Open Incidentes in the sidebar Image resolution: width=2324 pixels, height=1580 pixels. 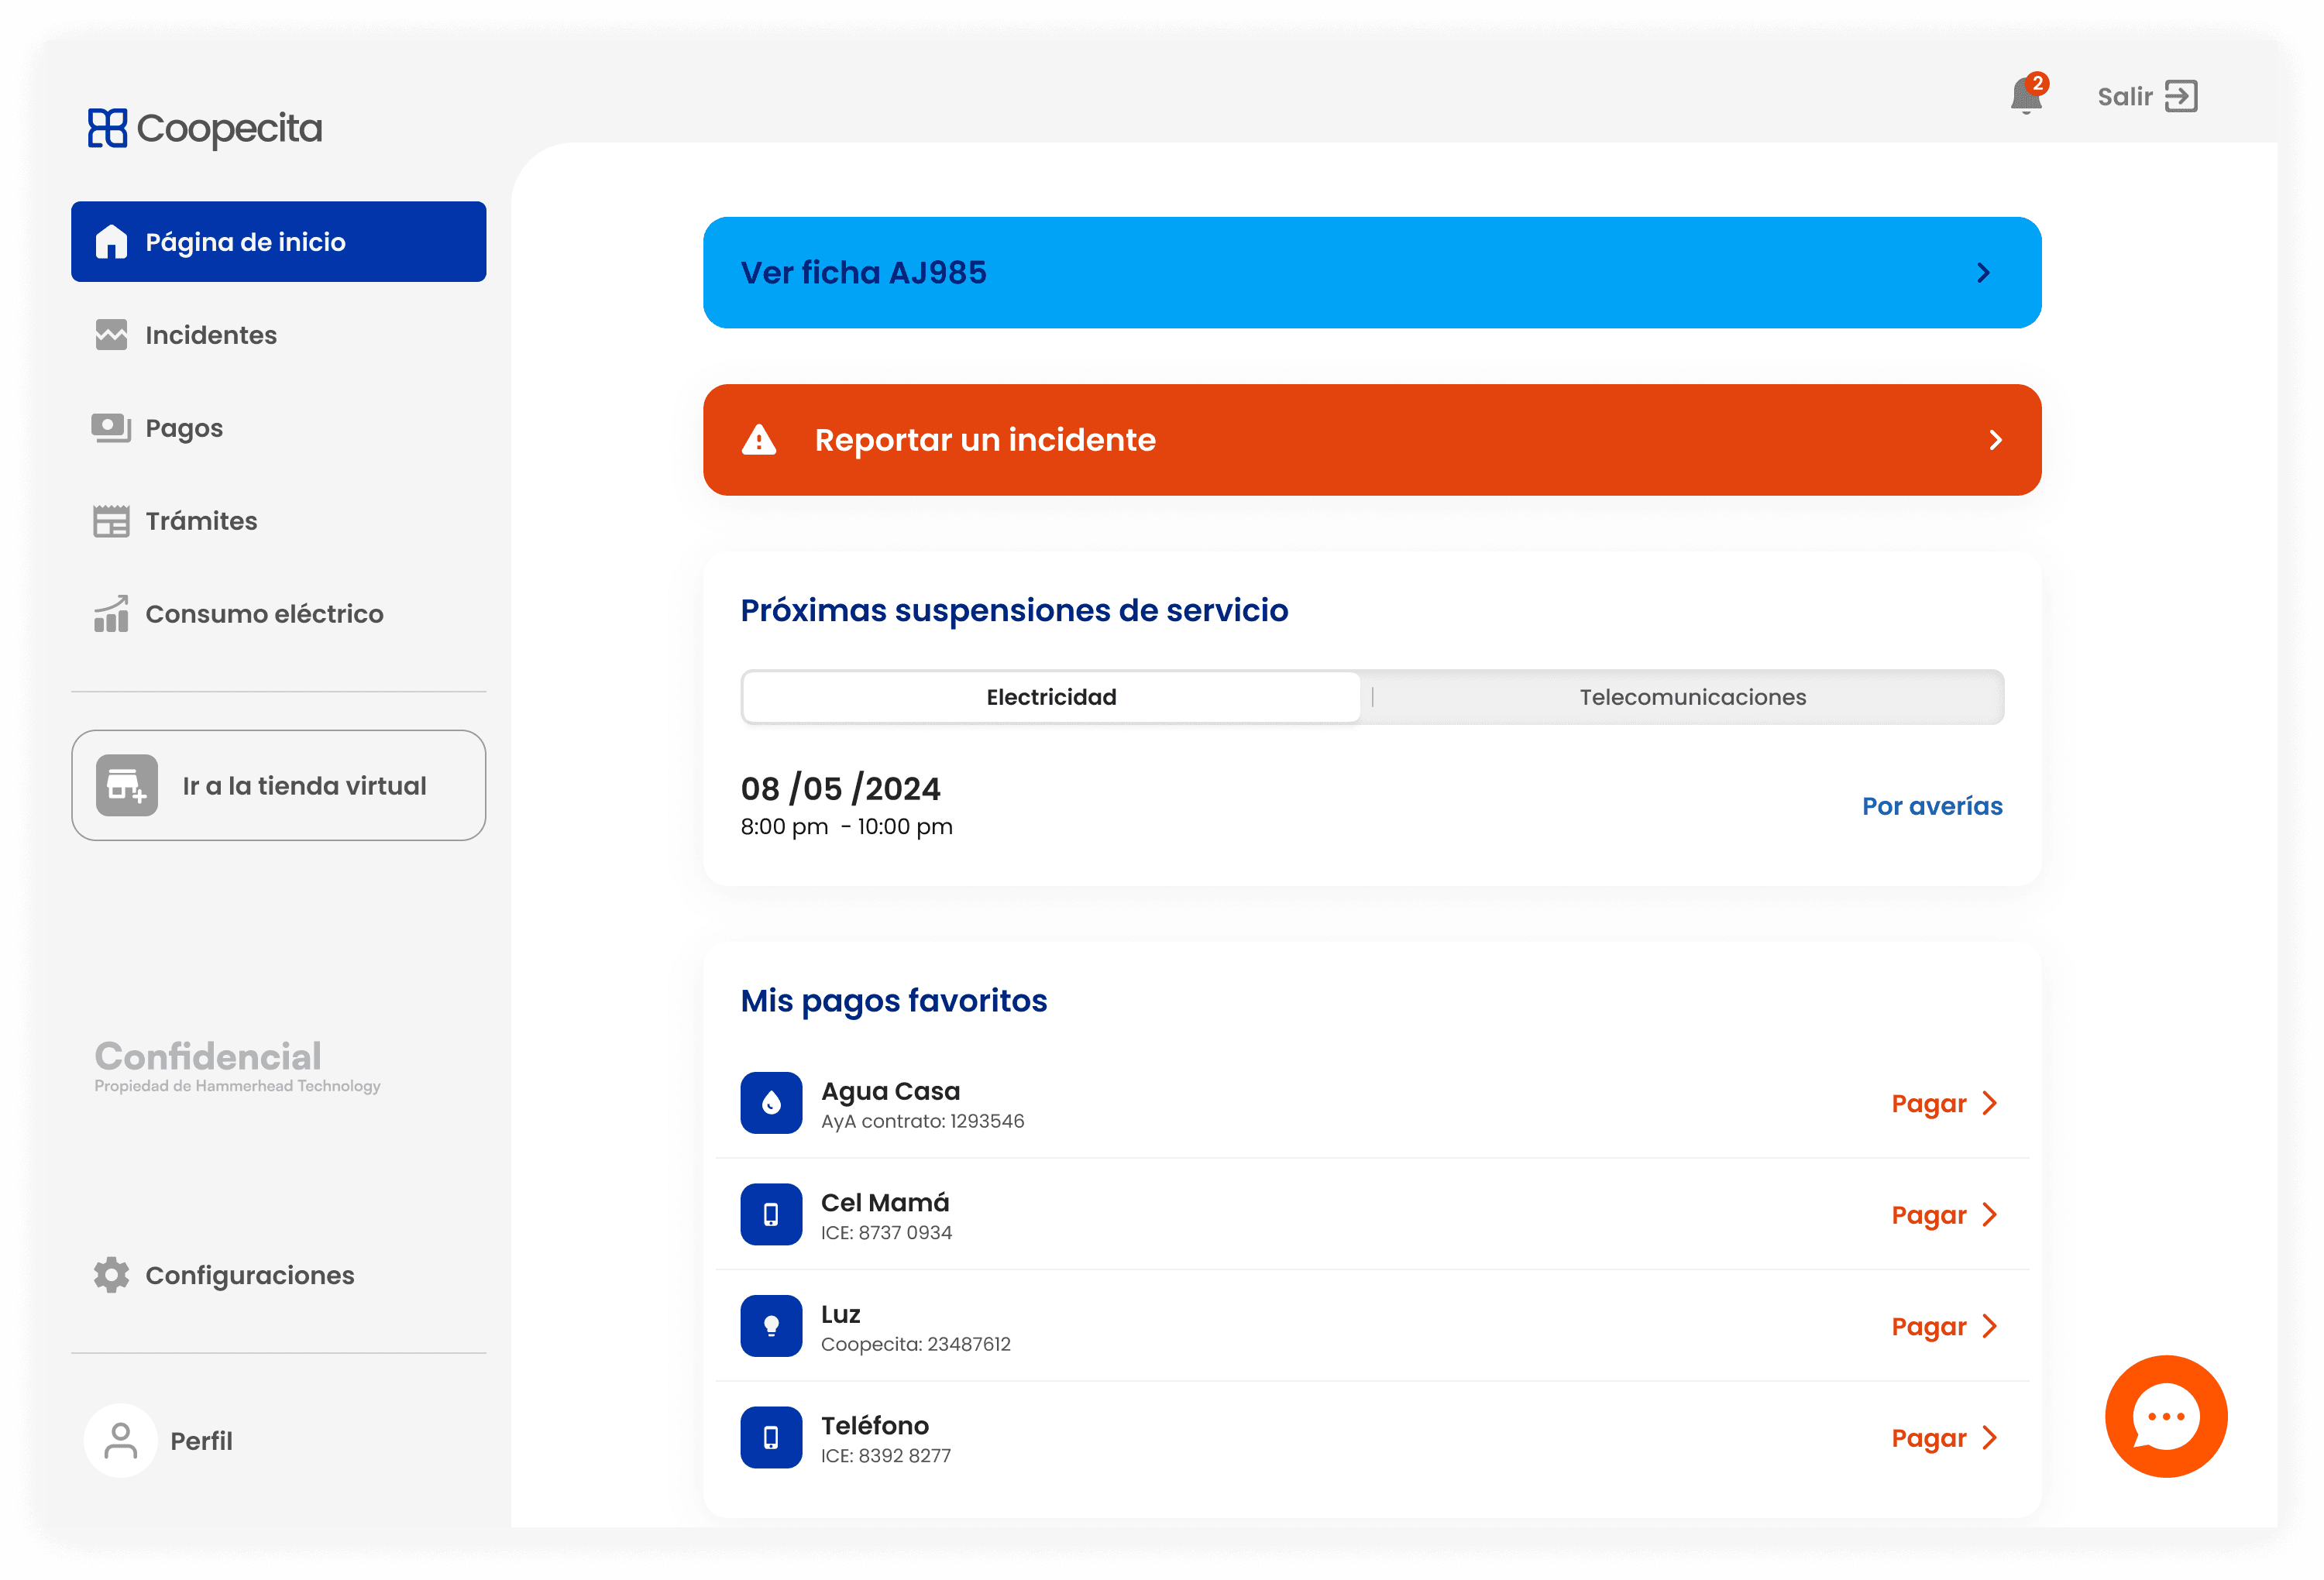pyautogui.click(x=210, y=335)
